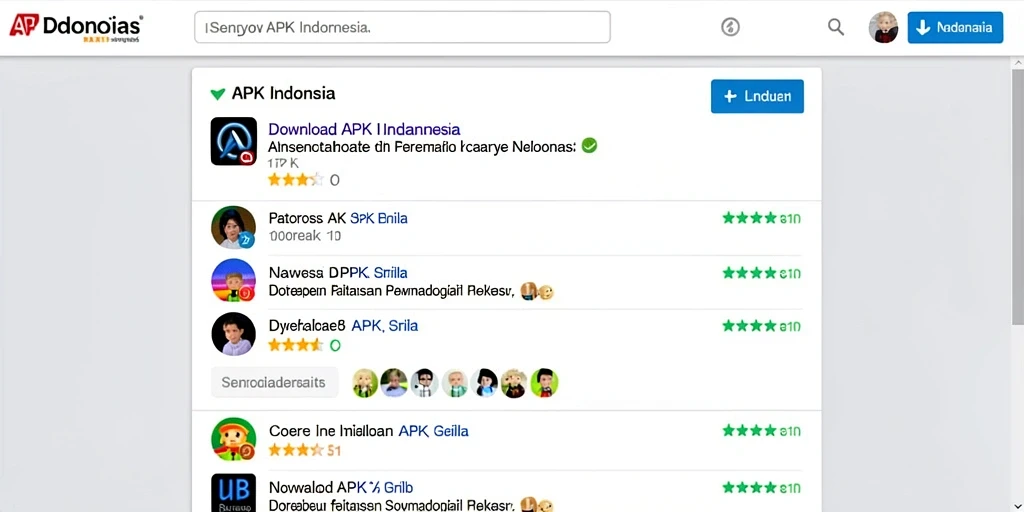Viewport: 1024px width, 512px height.
Task: Open the Nowalod APK Grilb entry
Action: 340,487
